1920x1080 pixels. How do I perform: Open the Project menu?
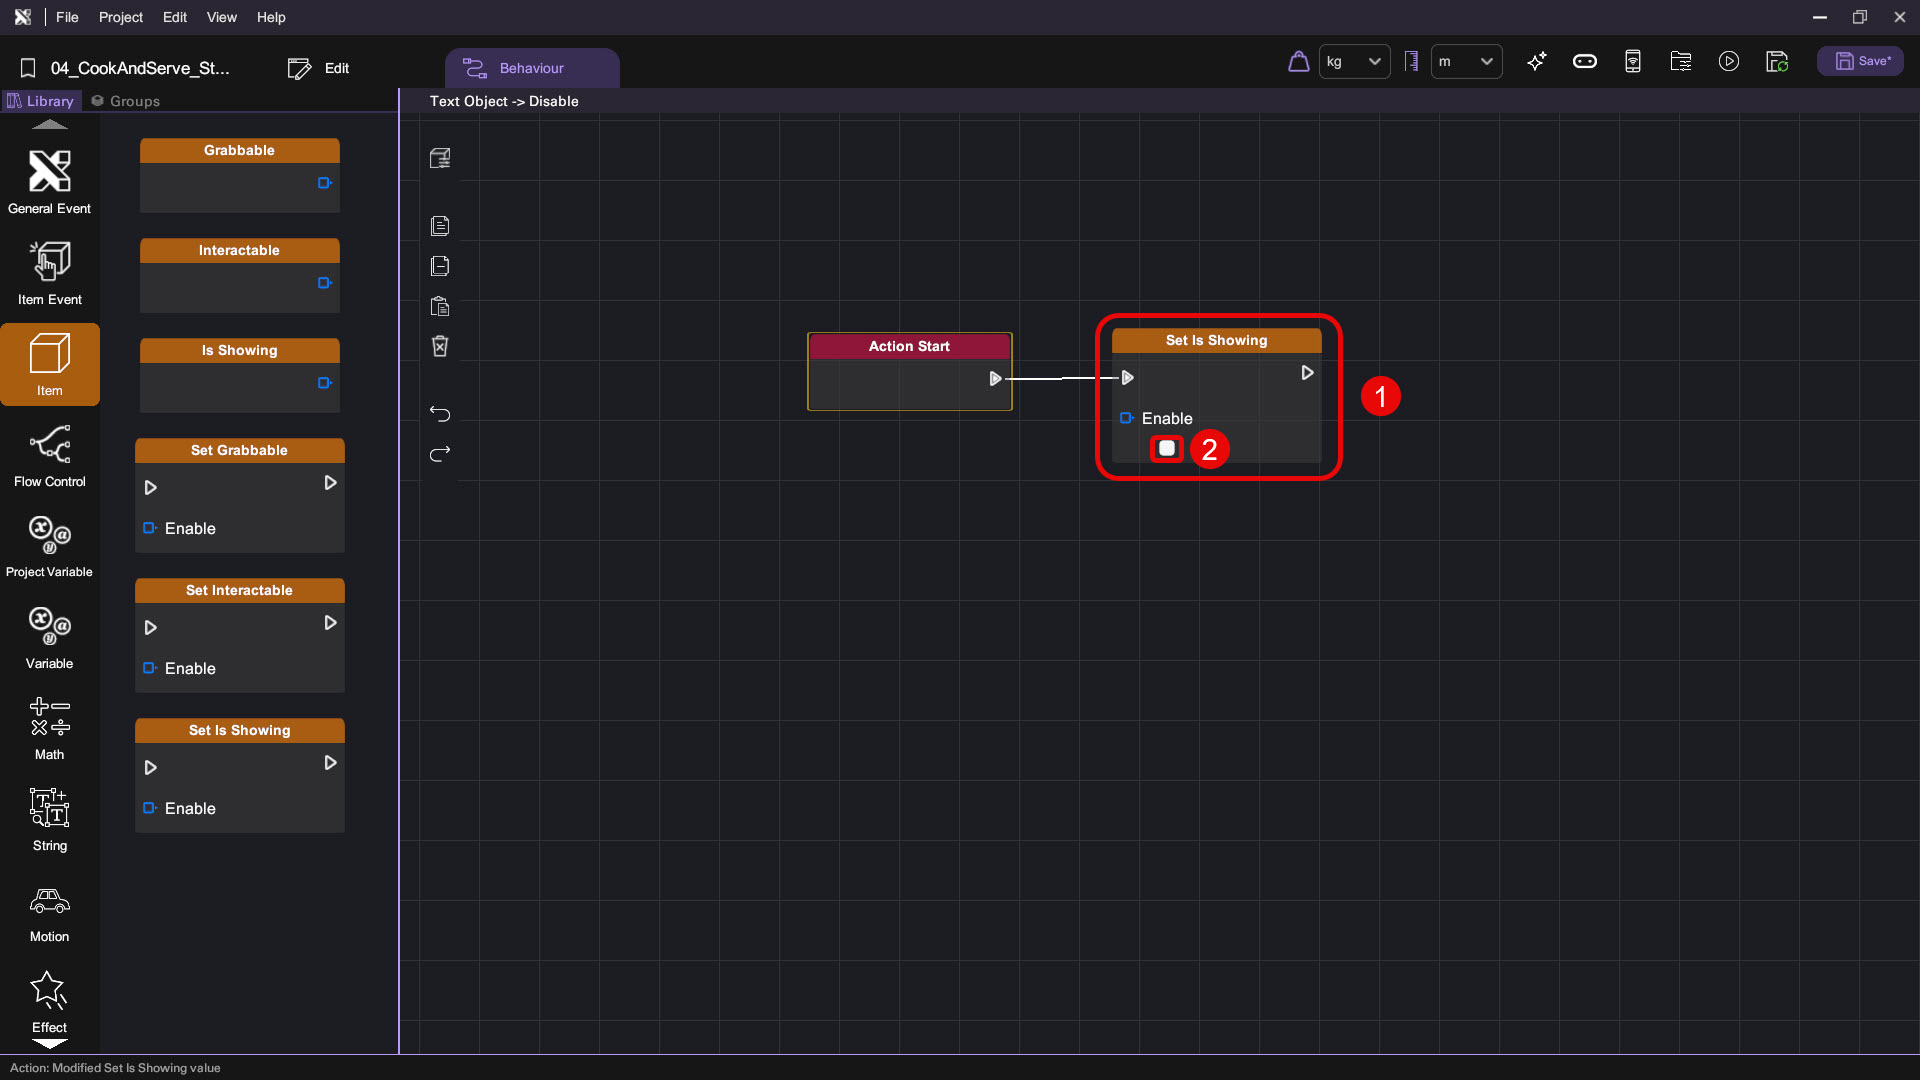120,17
